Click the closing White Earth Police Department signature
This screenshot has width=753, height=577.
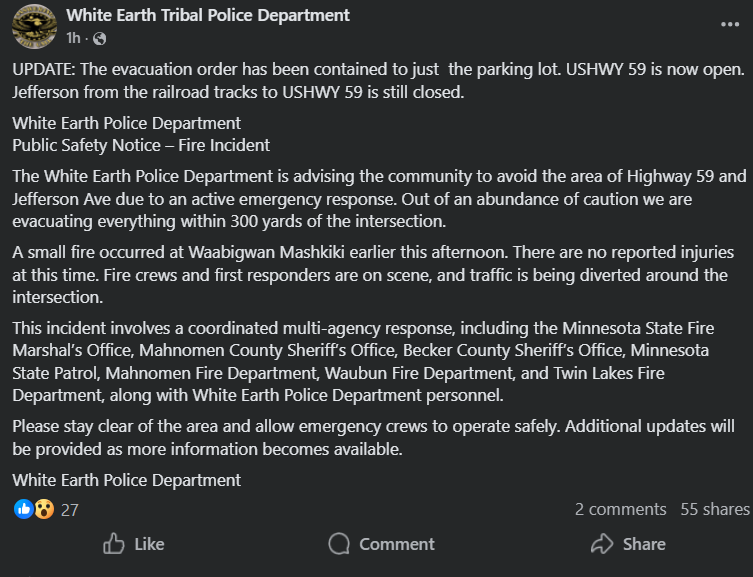[126, 480]
